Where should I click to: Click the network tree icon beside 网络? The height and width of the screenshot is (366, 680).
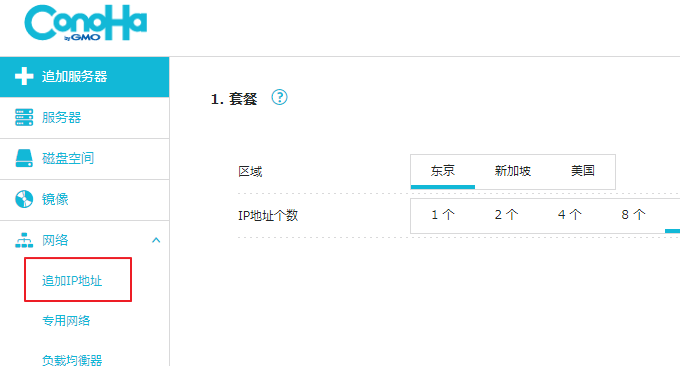(24, 240)
